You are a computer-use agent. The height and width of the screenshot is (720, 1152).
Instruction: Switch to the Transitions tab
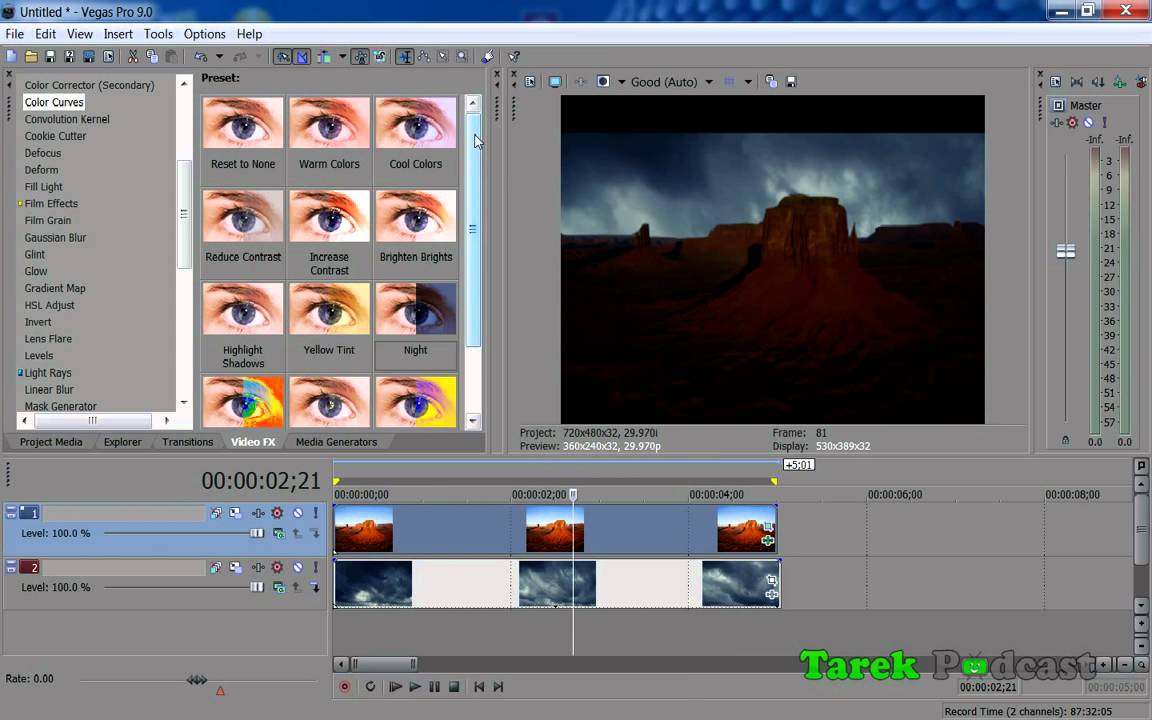[x=187, y=442]
